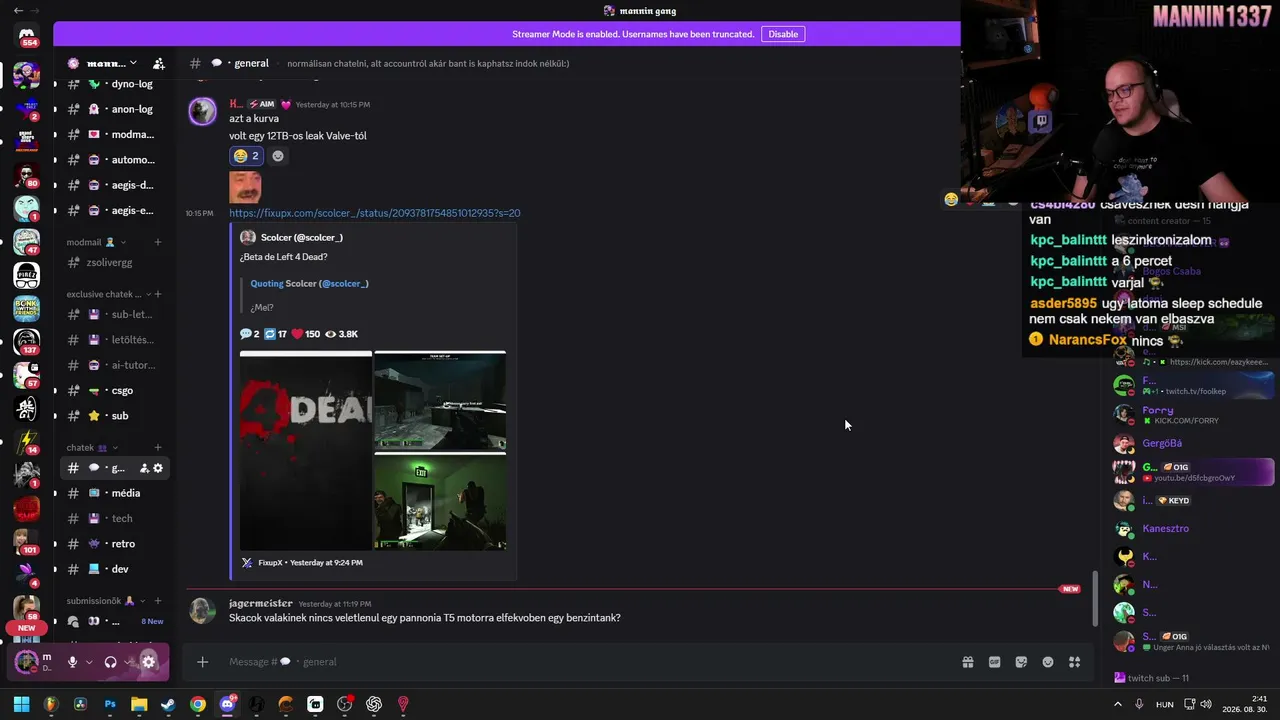
Task: Create channel in chatek category
Action: (158, 447)
